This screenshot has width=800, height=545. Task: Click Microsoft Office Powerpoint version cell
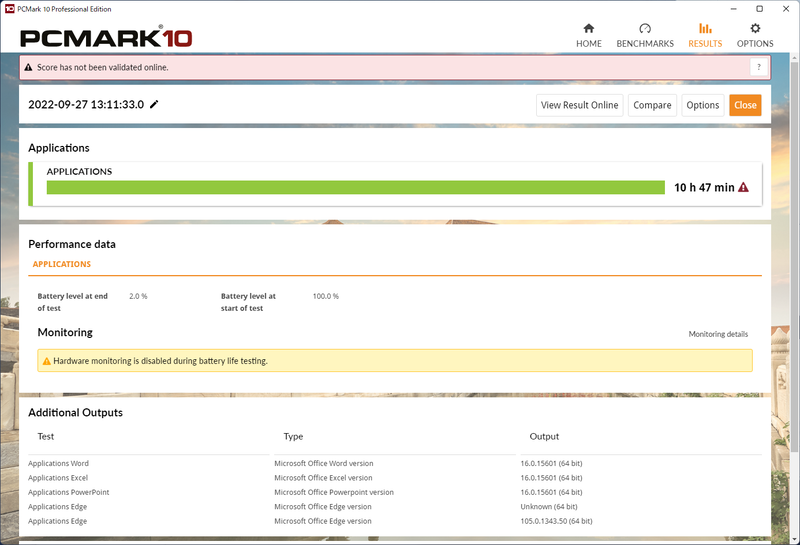click(x=334, y=492)
